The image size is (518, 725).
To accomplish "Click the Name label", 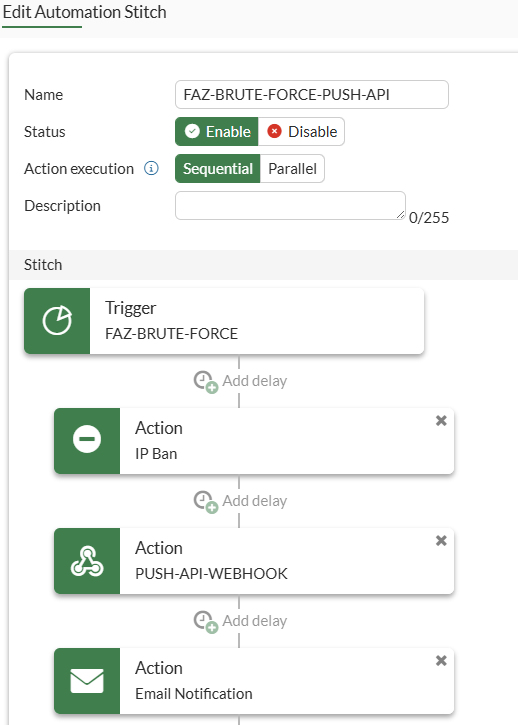I will coord(43,95).
